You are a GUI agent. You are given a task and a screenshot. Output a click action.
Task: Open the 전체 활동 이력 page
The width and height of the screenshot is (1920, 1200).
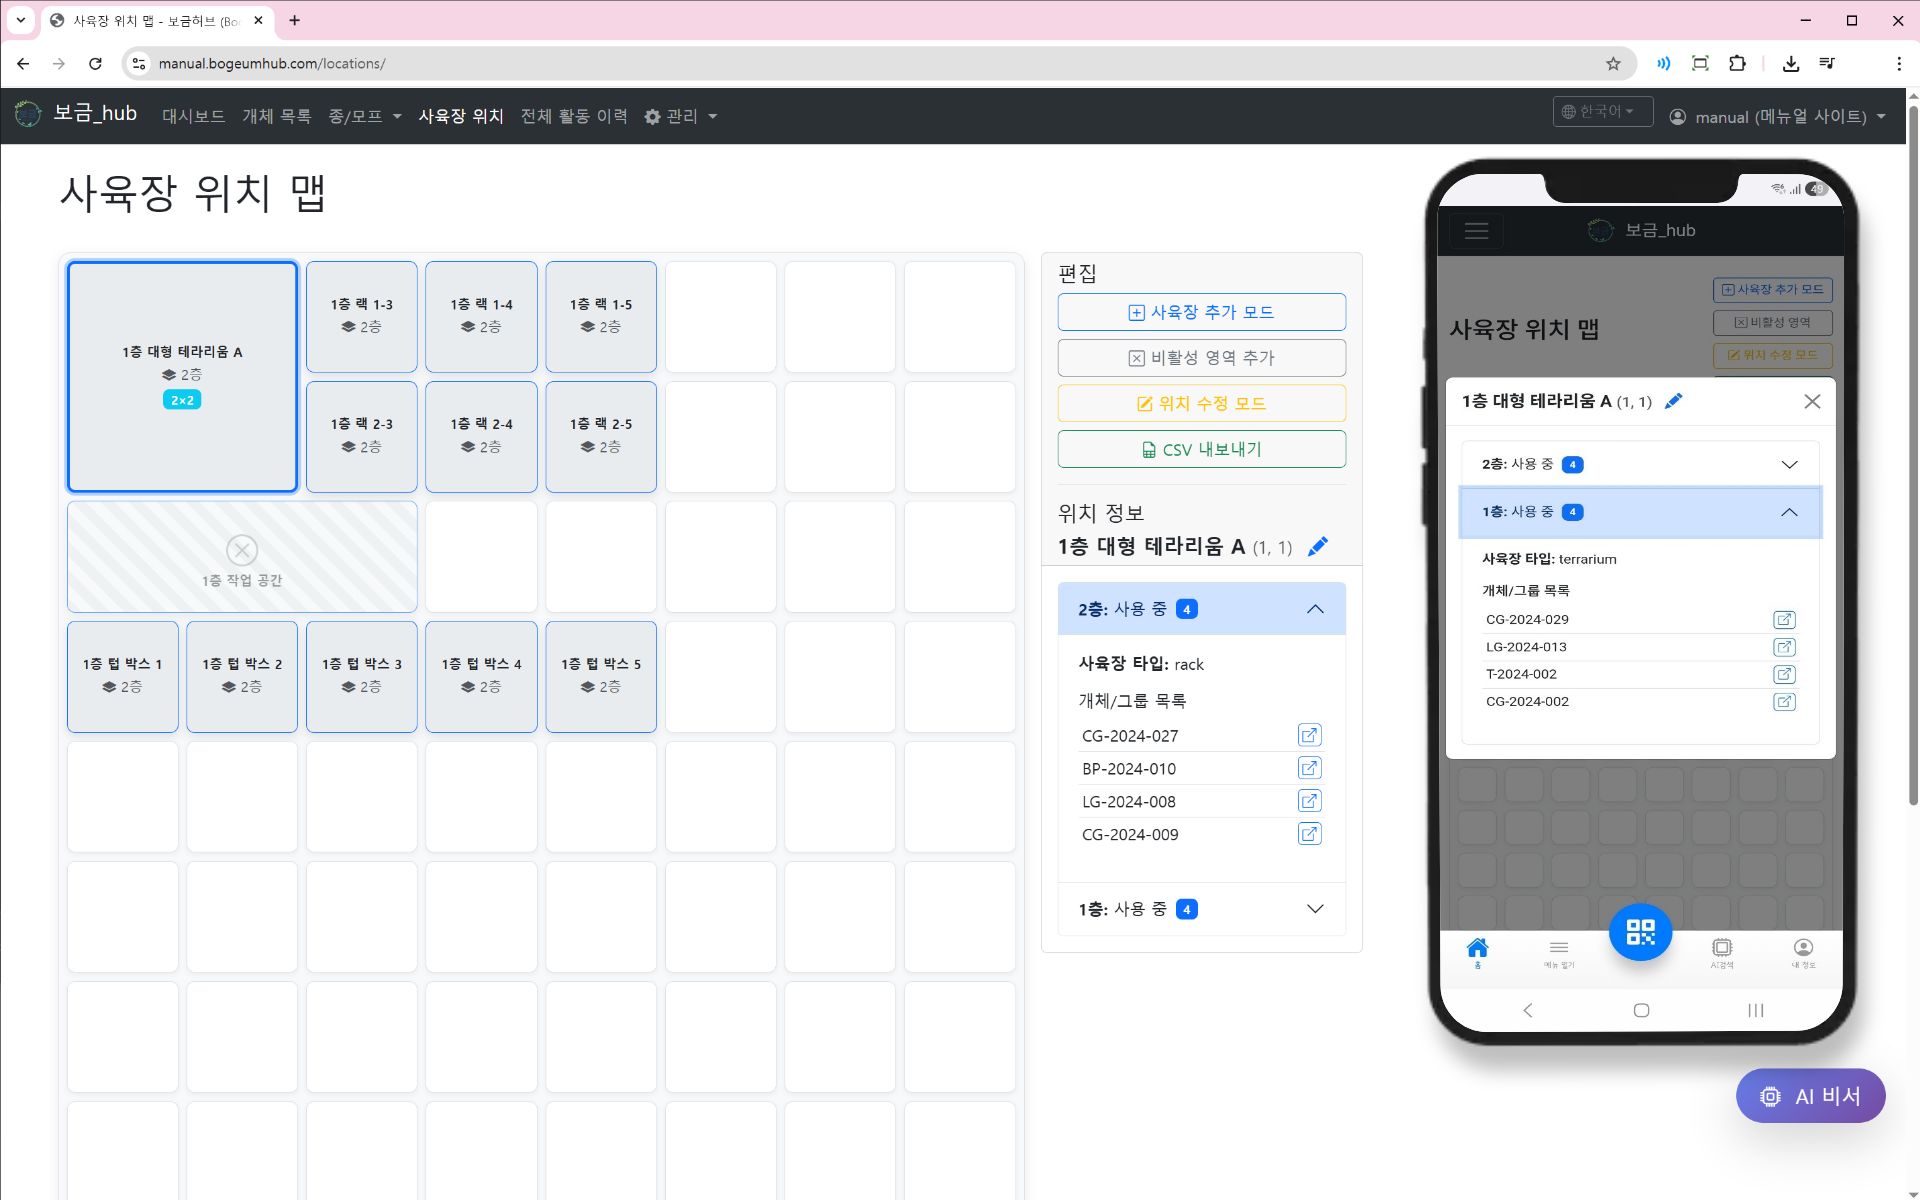[x=574, y=116]
